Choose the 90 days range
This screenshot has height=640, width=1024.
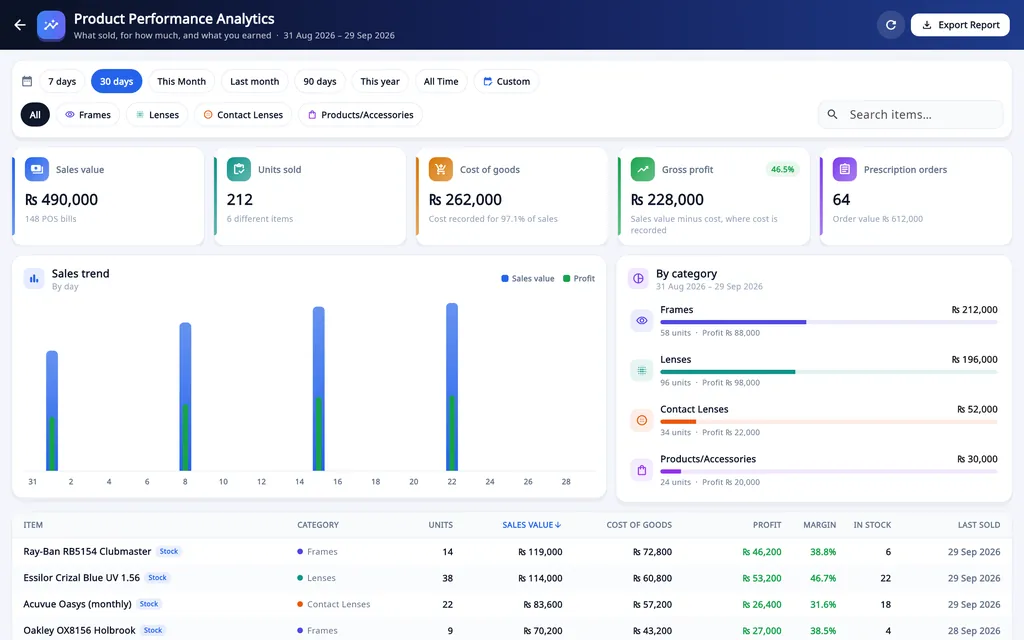pos(320,81)
